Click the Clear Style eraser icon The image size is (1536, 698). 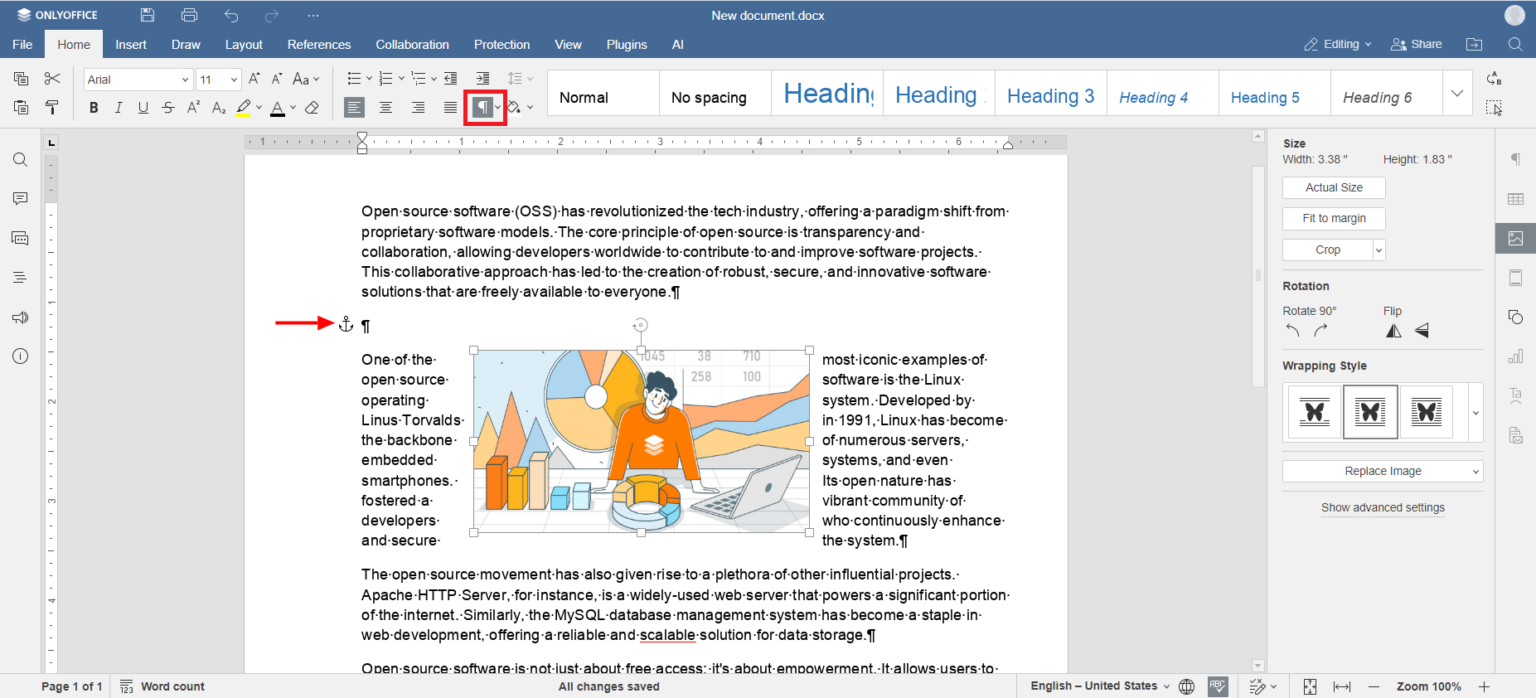pyautogui.click(x=312, y=108)
